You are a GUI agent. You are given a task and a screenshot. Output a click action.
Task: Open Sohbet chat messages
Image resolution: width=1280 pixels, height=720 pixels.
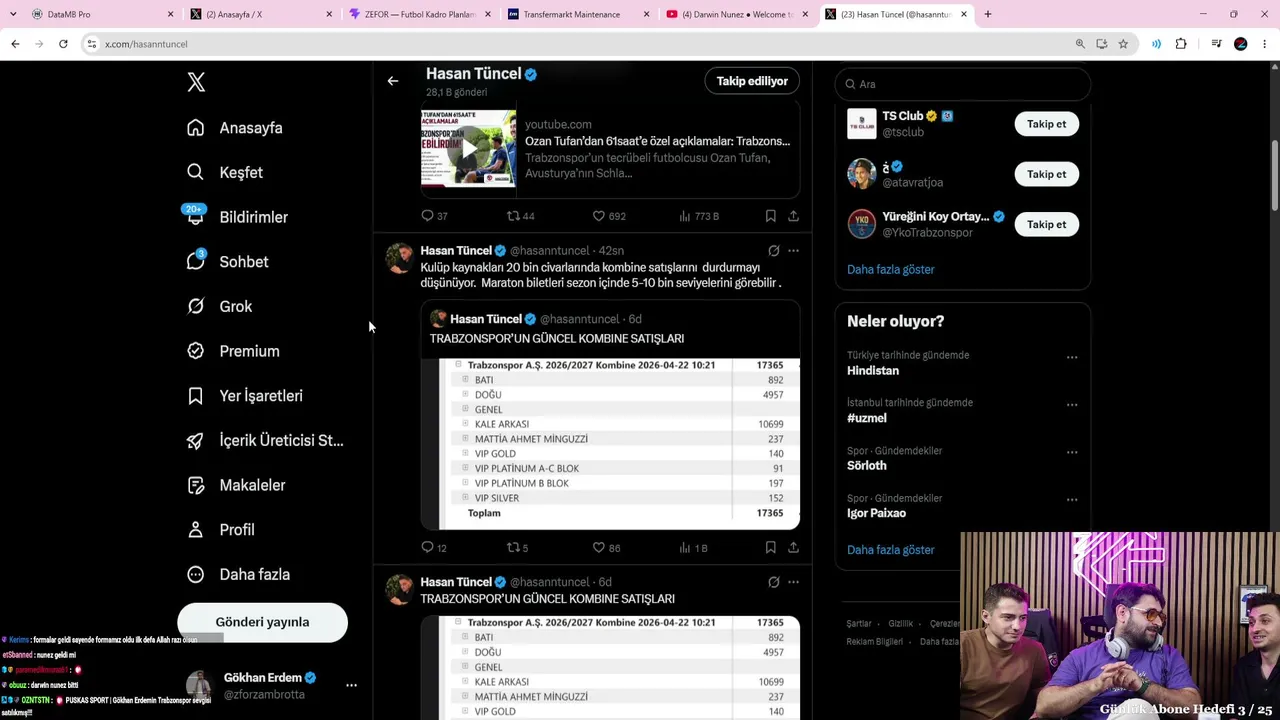point(228,262)
